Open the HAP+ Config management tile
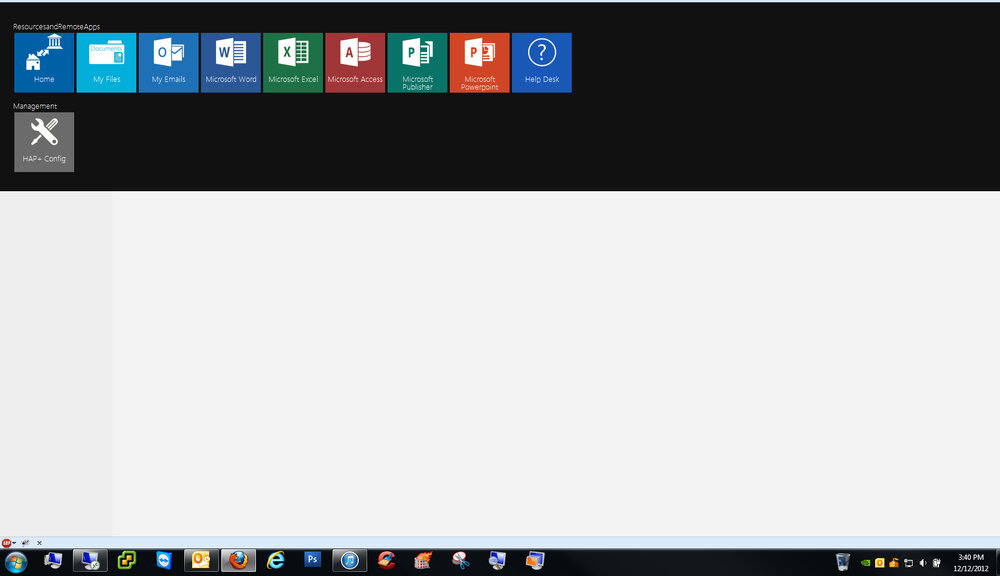This screenshot has height=576, width=1000. (x=44, y=142)
